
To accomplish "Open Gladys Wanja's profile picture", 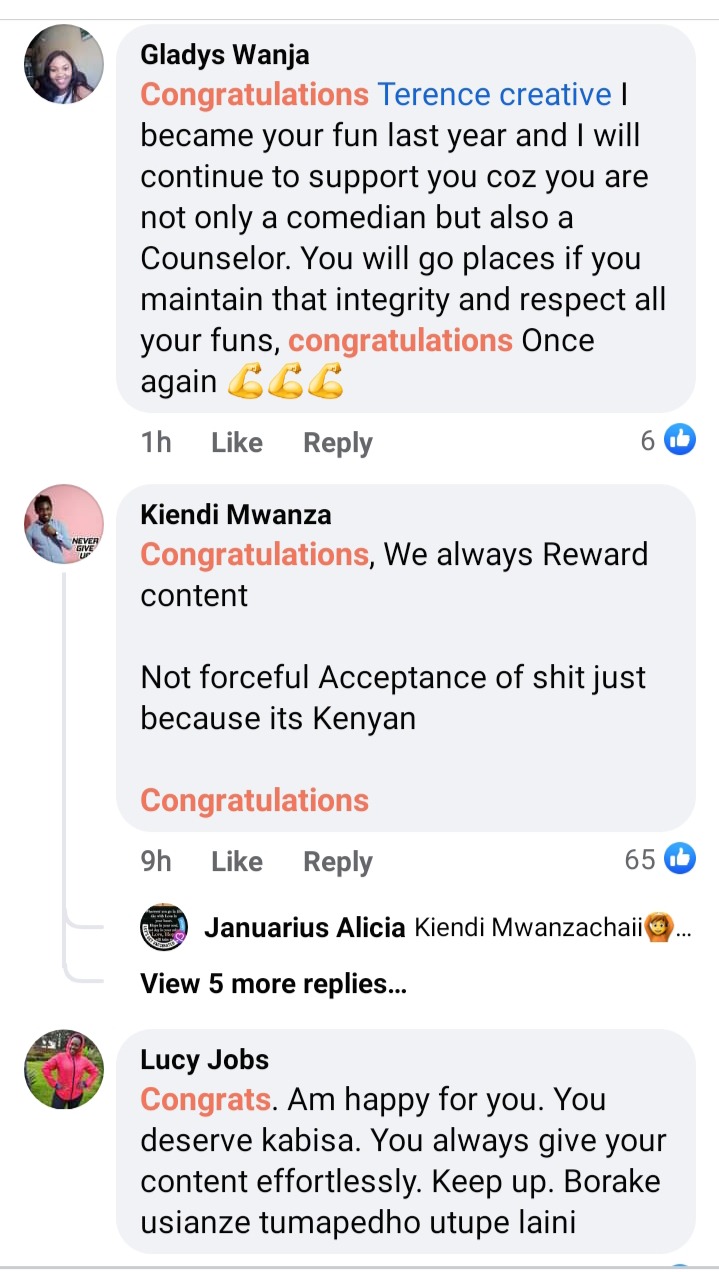I will point(64,64).
